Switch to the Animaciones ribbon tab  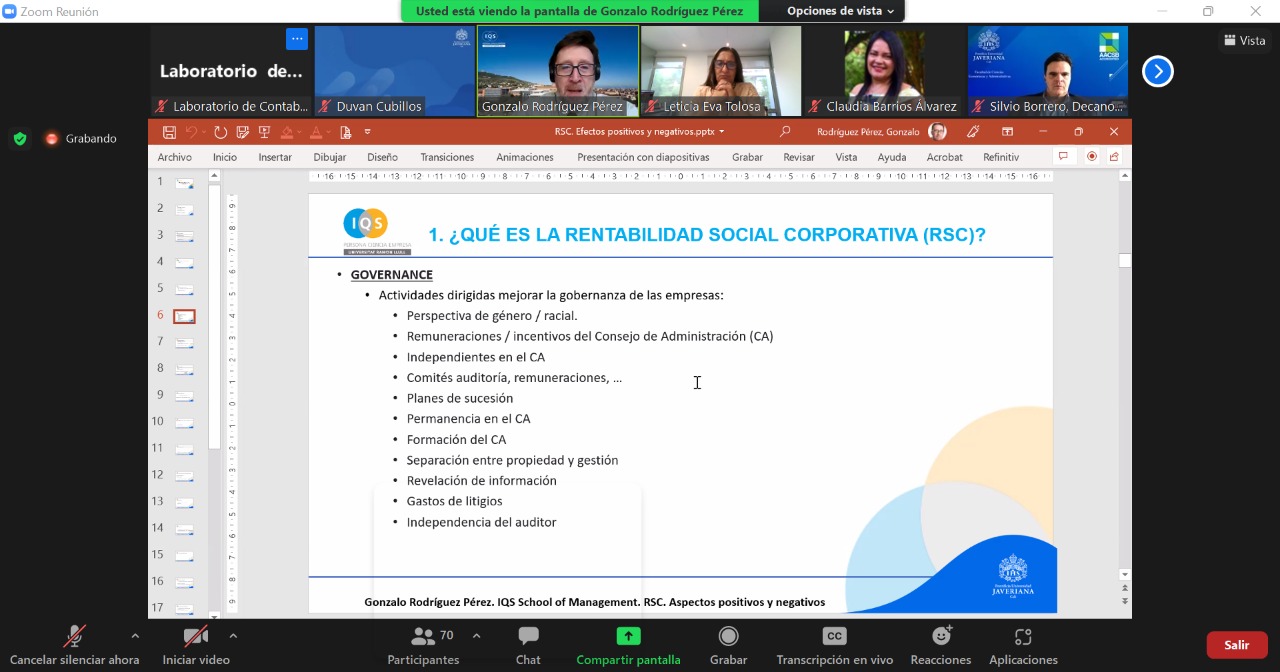pyautogui.click(x=524, y=157)
